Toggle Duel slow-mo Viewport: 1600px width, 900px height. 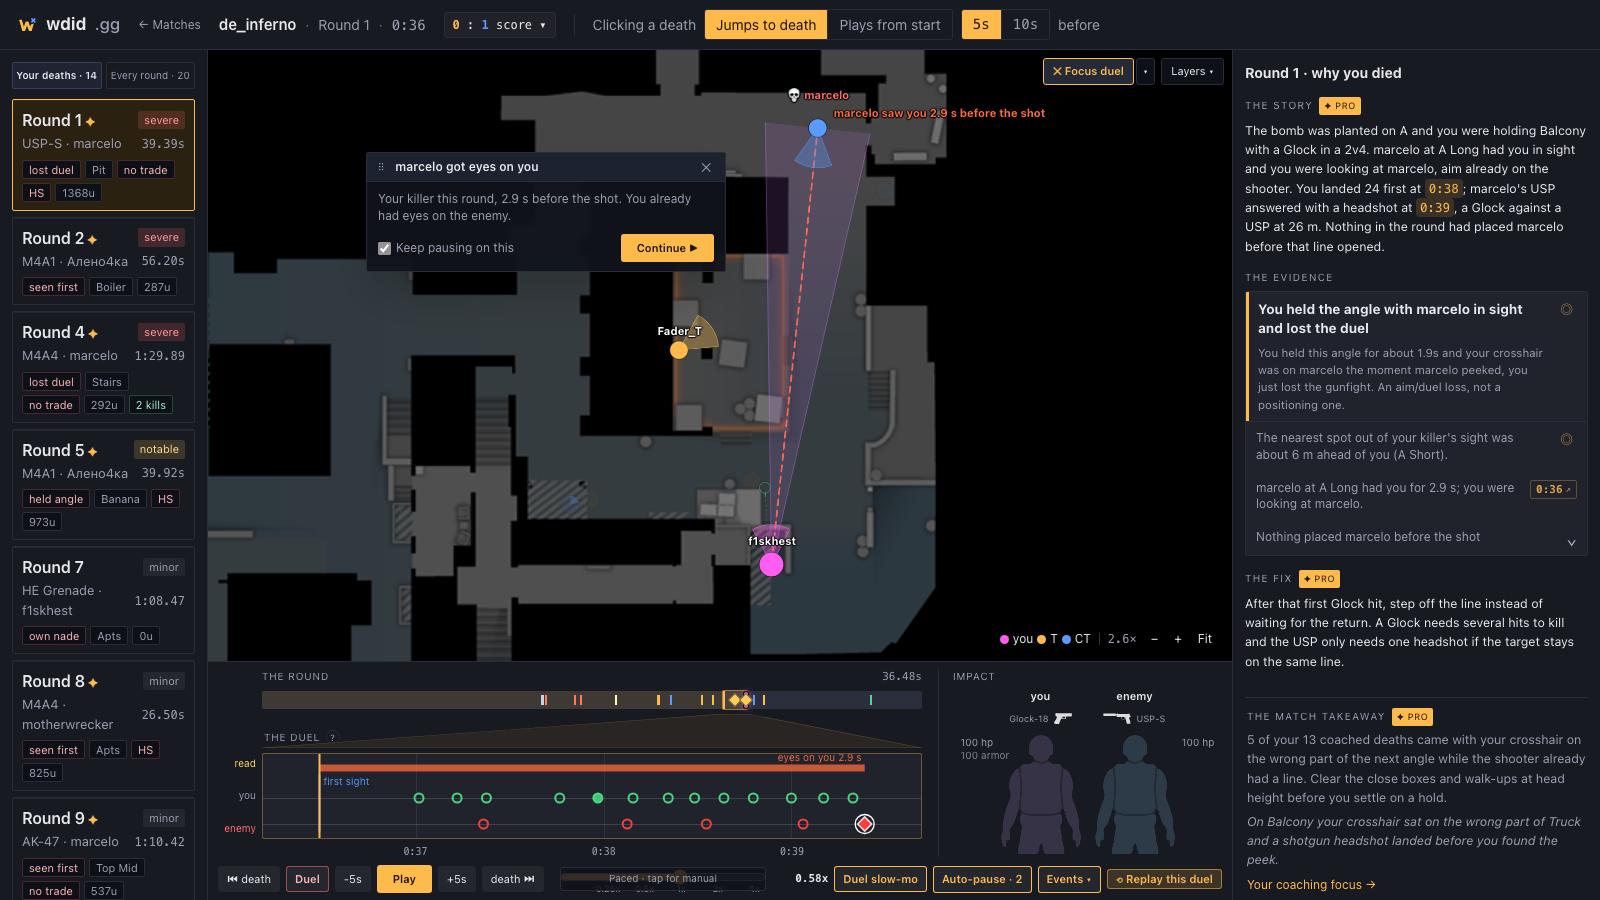[880, 879]
